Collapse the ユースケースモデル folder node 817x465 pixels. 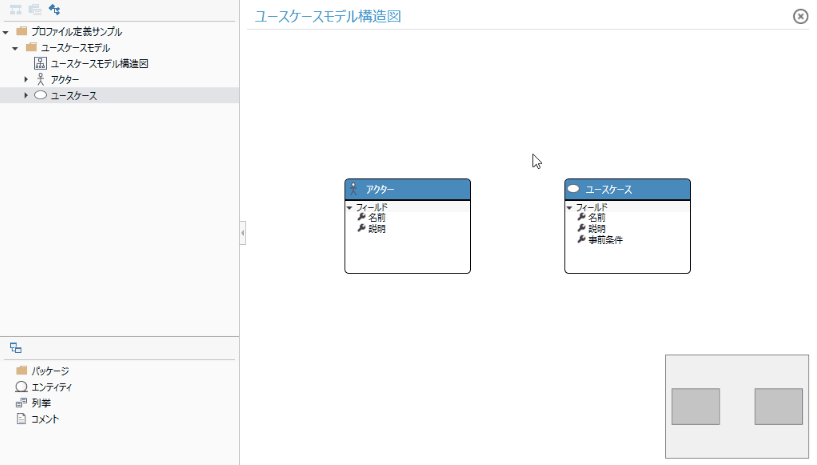point(16,48)
